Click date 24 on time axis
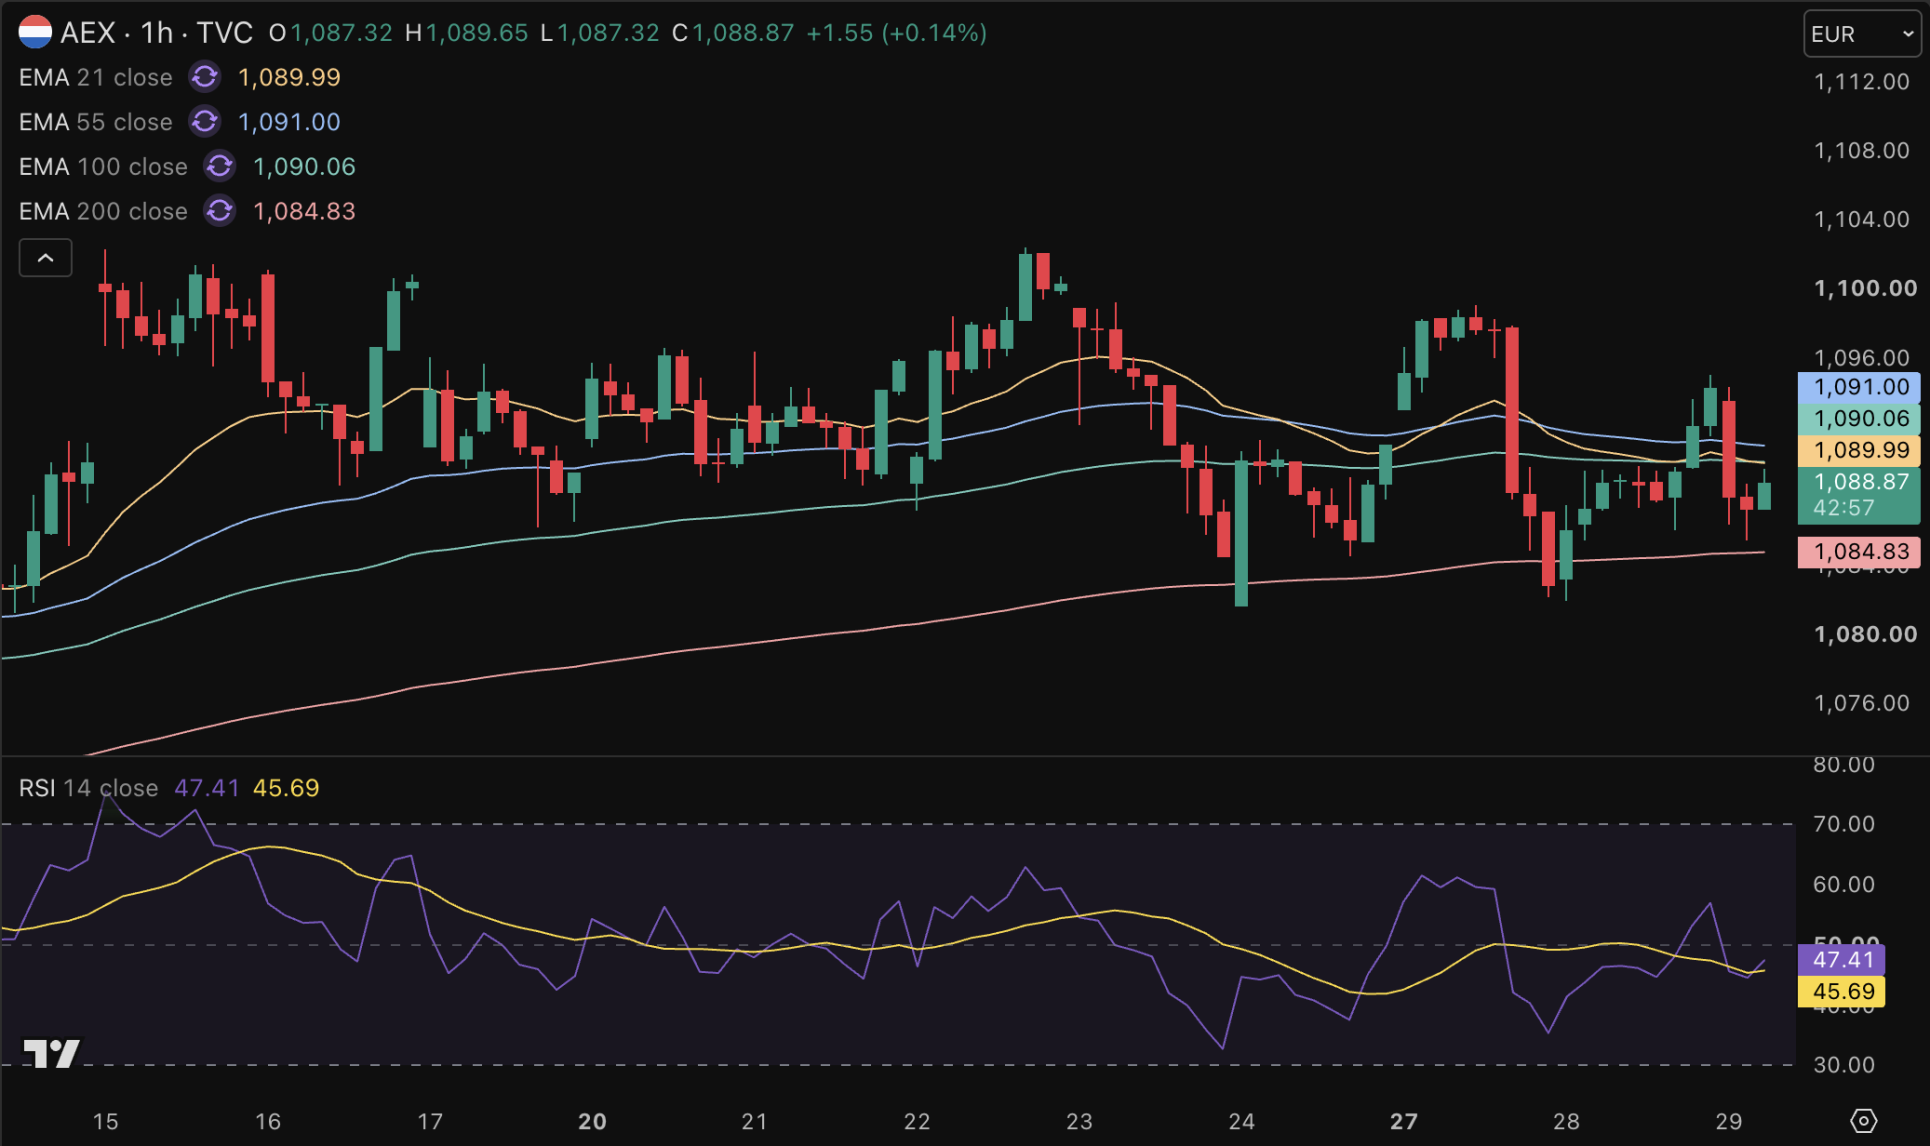 coord(1241,1122)
